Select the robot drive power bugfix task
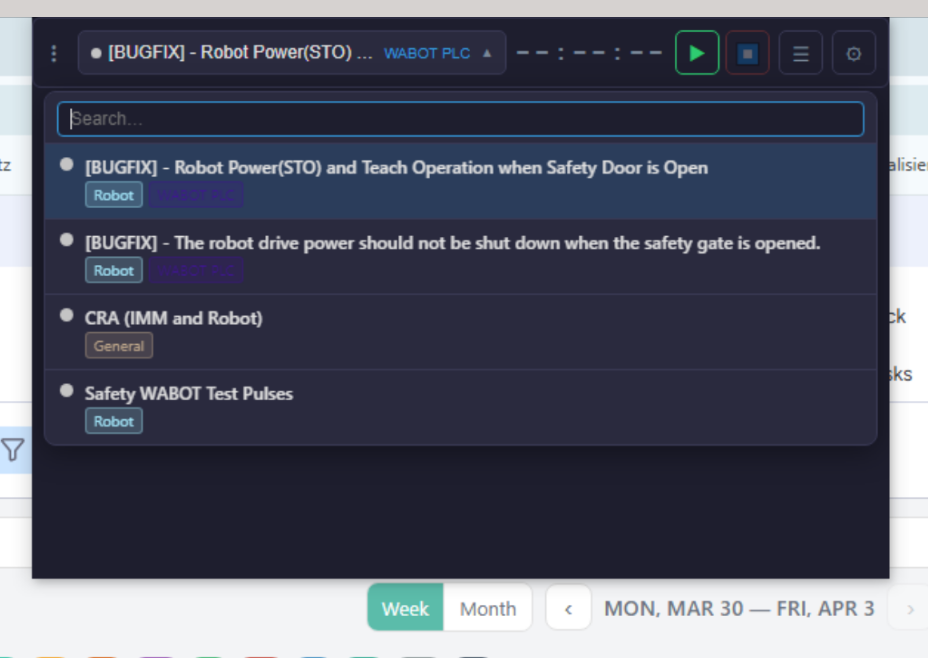Screen dimensions: 928x658 pos(452,243)
